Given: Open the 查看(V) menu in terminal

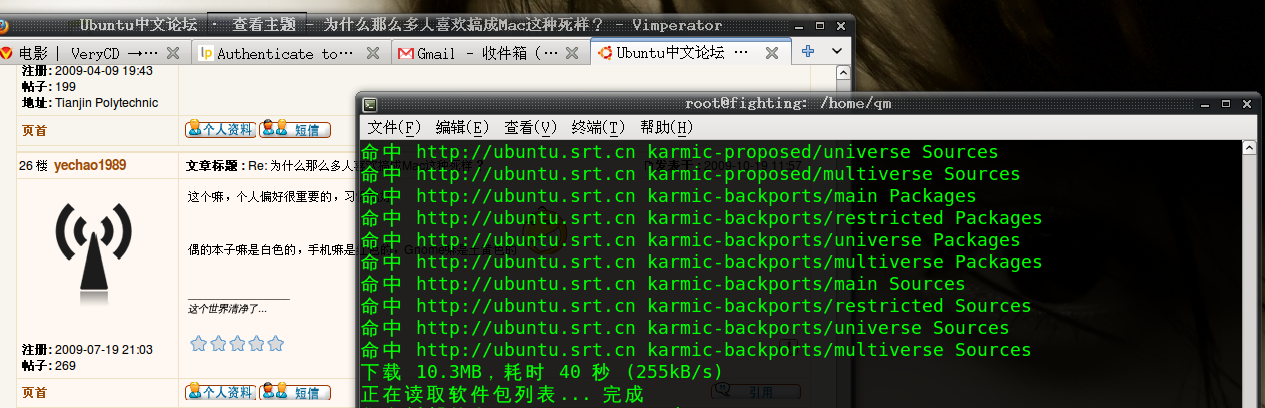Looking at the screenshot, I should (x=530, y=127).
